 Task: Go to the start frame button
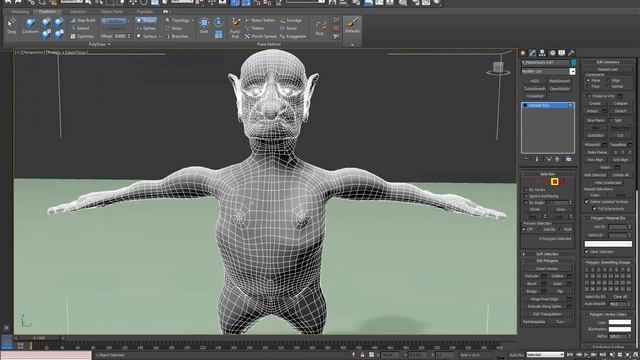click(x=570, y=355)
